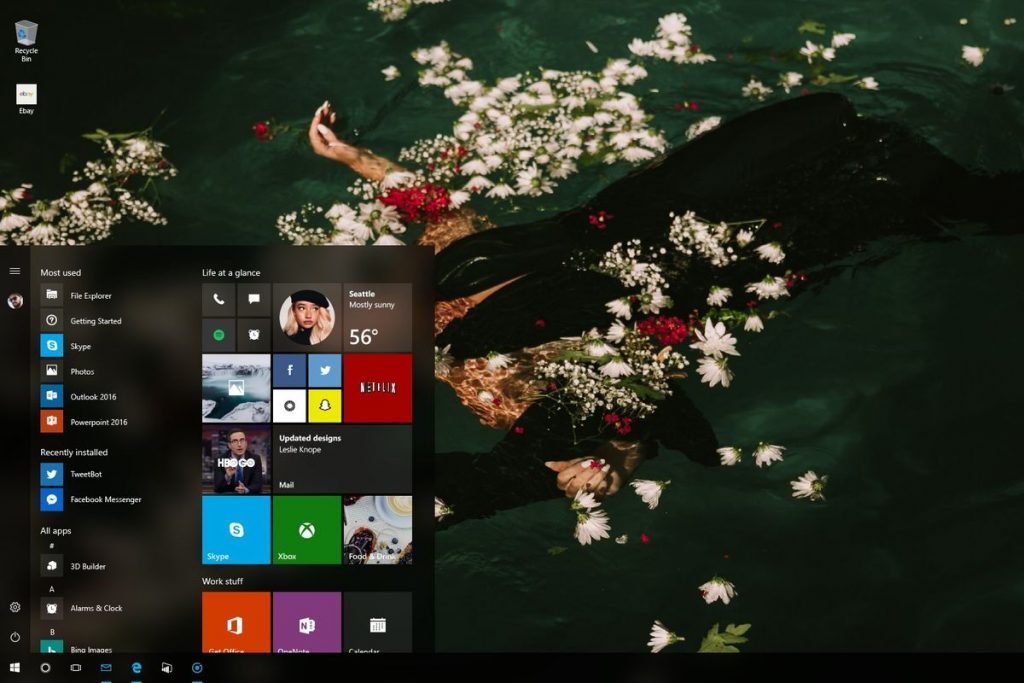Open Edge from the taskbar

[x=136, y=667]
